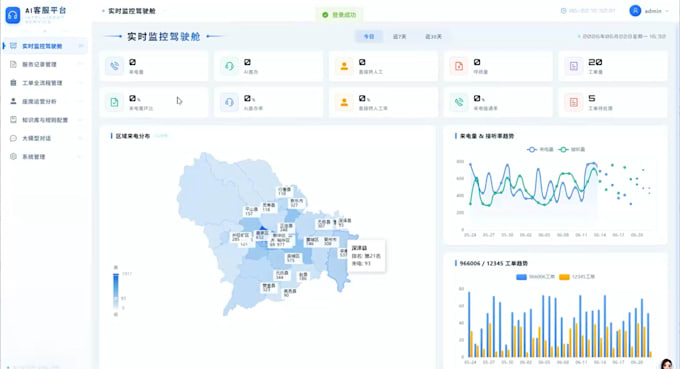Click the 高邑县 map label
Screen dimensions: 680x369
pyautogui.click(x=290, y=293)
